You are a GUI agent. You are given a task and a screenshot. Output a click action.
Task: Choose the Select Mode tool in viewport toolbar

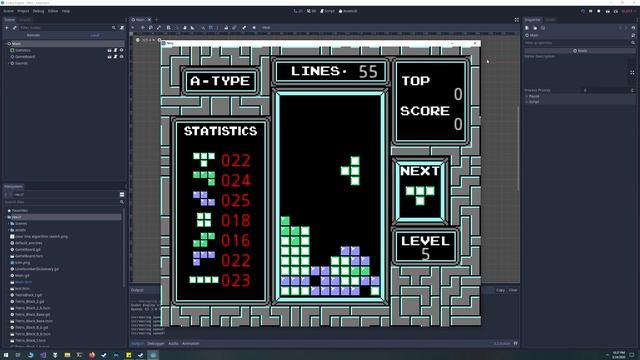(133, 28)
